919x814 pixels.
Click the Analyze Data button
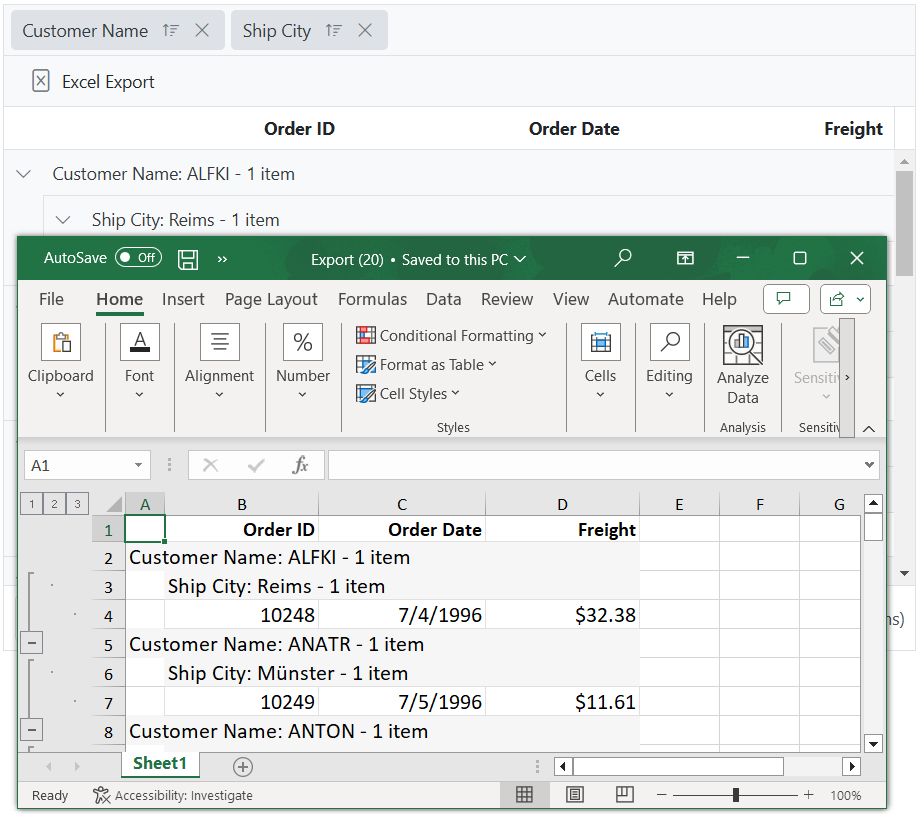743,365
